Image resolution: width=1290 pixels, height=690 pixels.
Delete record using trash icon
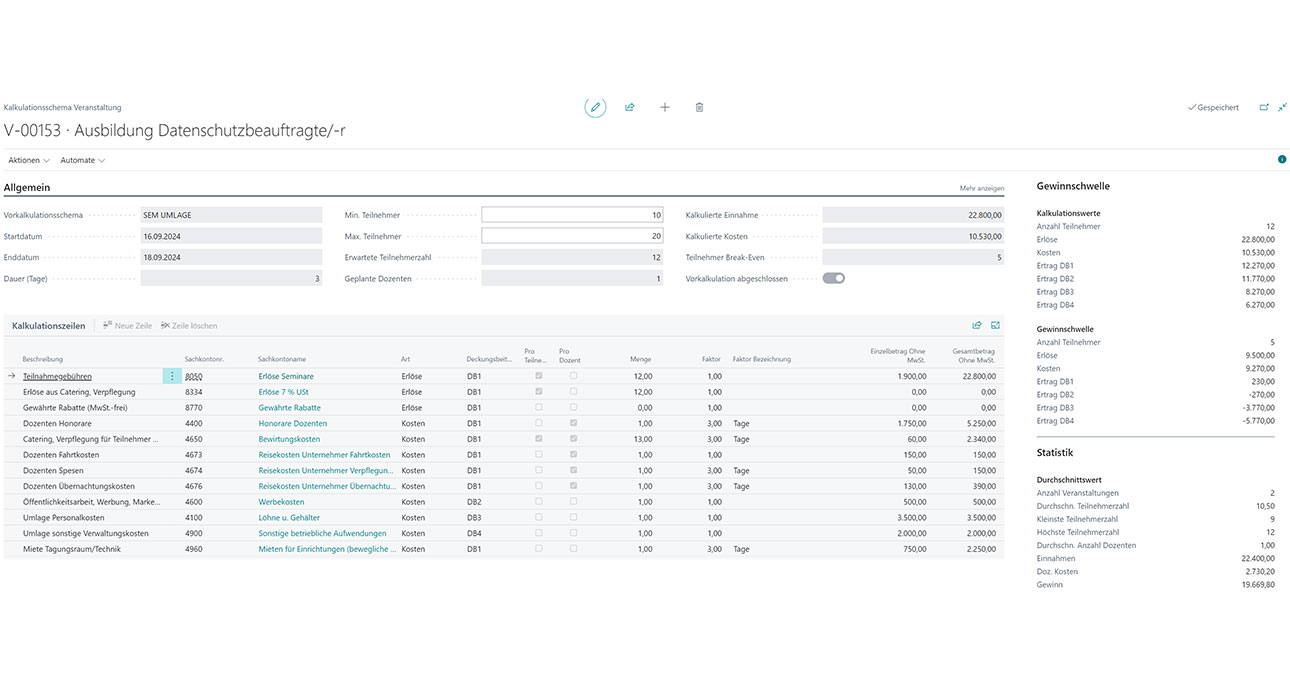pyautogui.click(x=700, y=107)
